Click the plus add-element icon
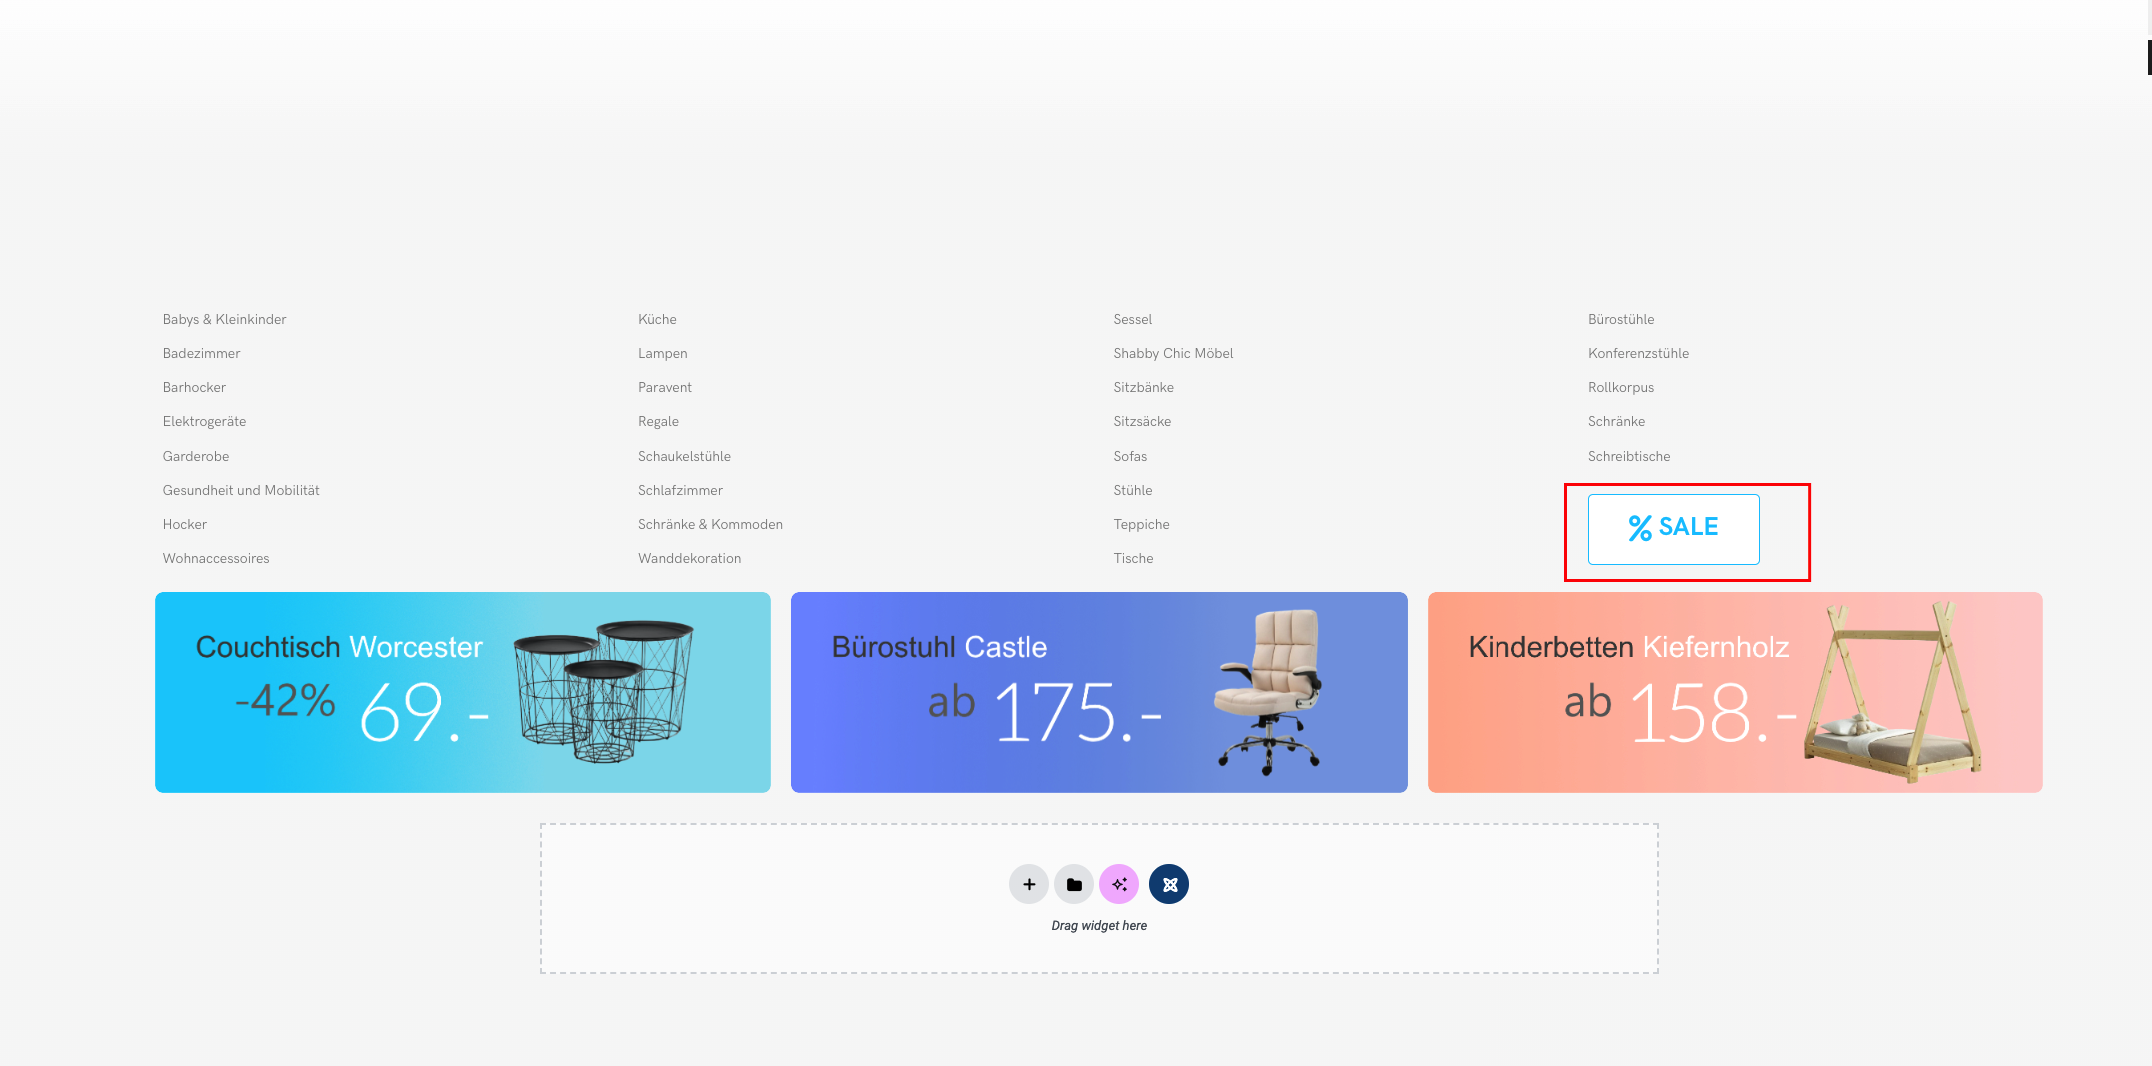This screenshot has width=2152, height=1066. coord(1029,884)
